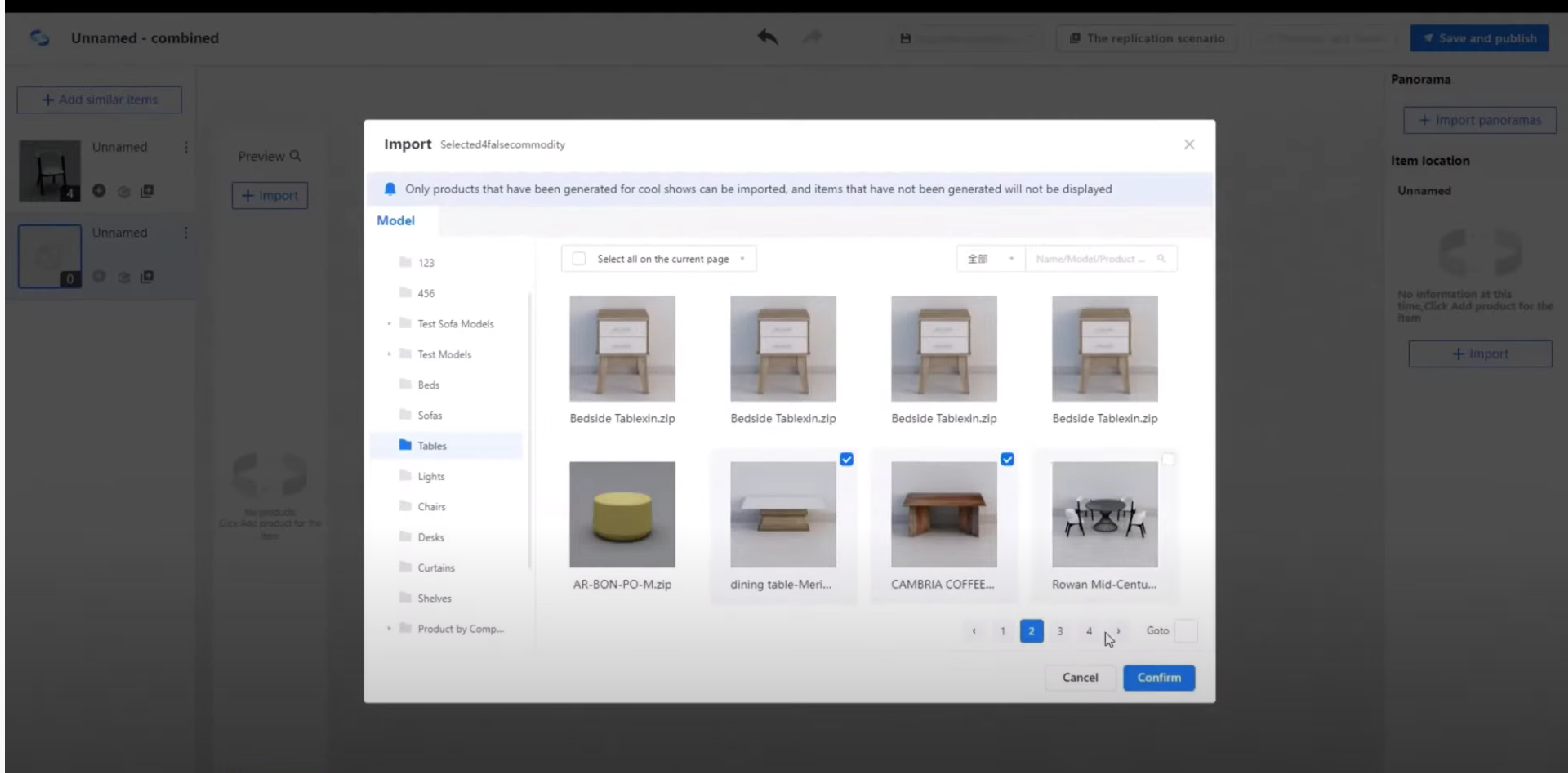Go to previous page using left arrow

coord(975,631)
